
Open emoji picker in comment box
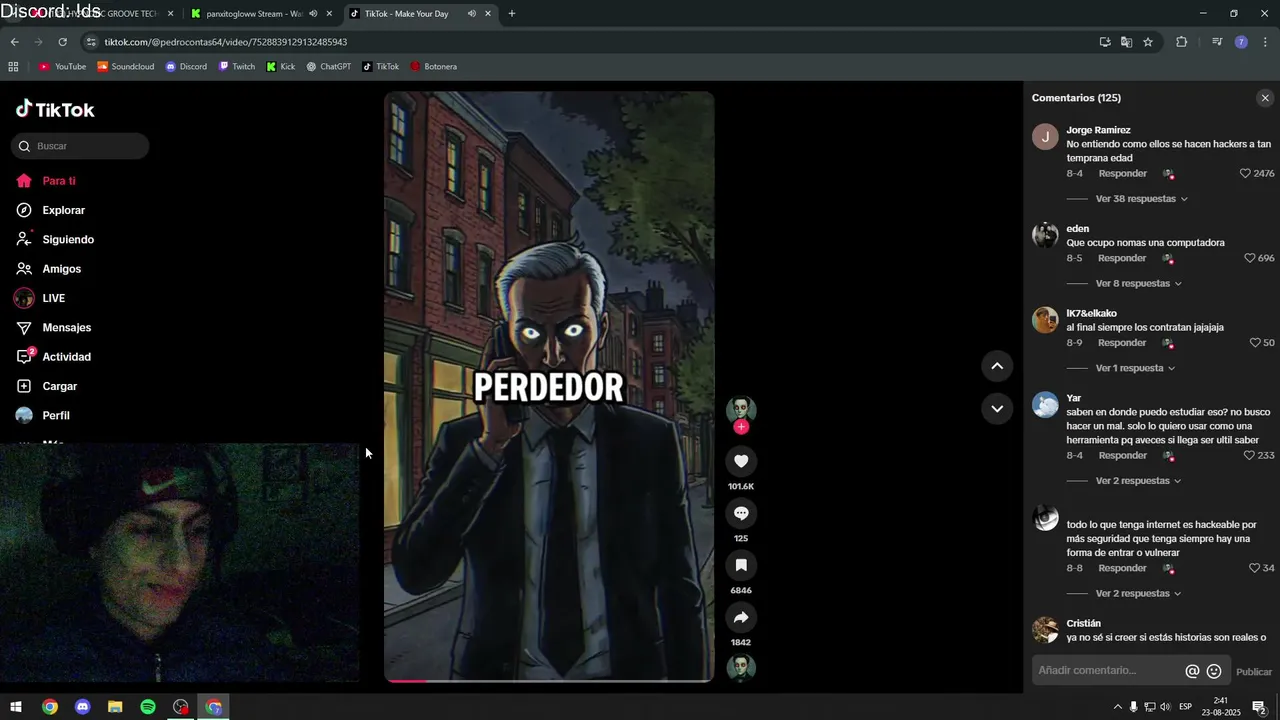point(1214,671)
